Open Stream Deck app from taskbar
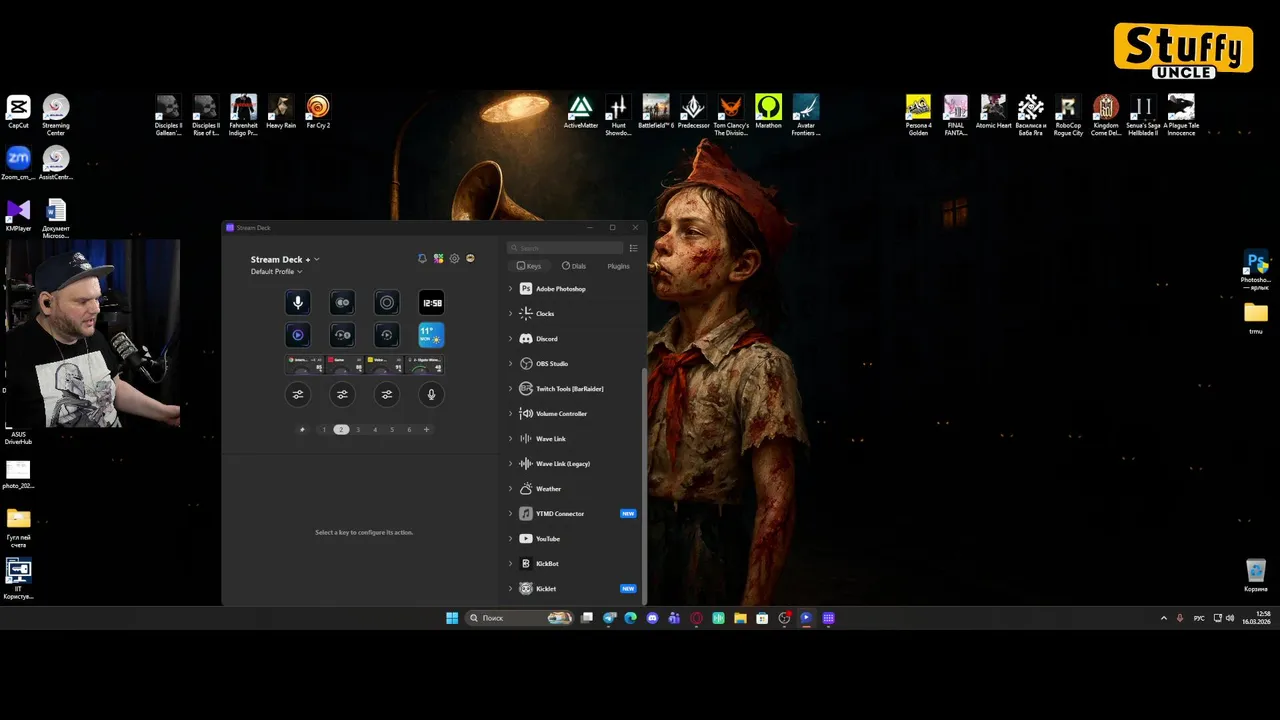 [x=828, y=618]
